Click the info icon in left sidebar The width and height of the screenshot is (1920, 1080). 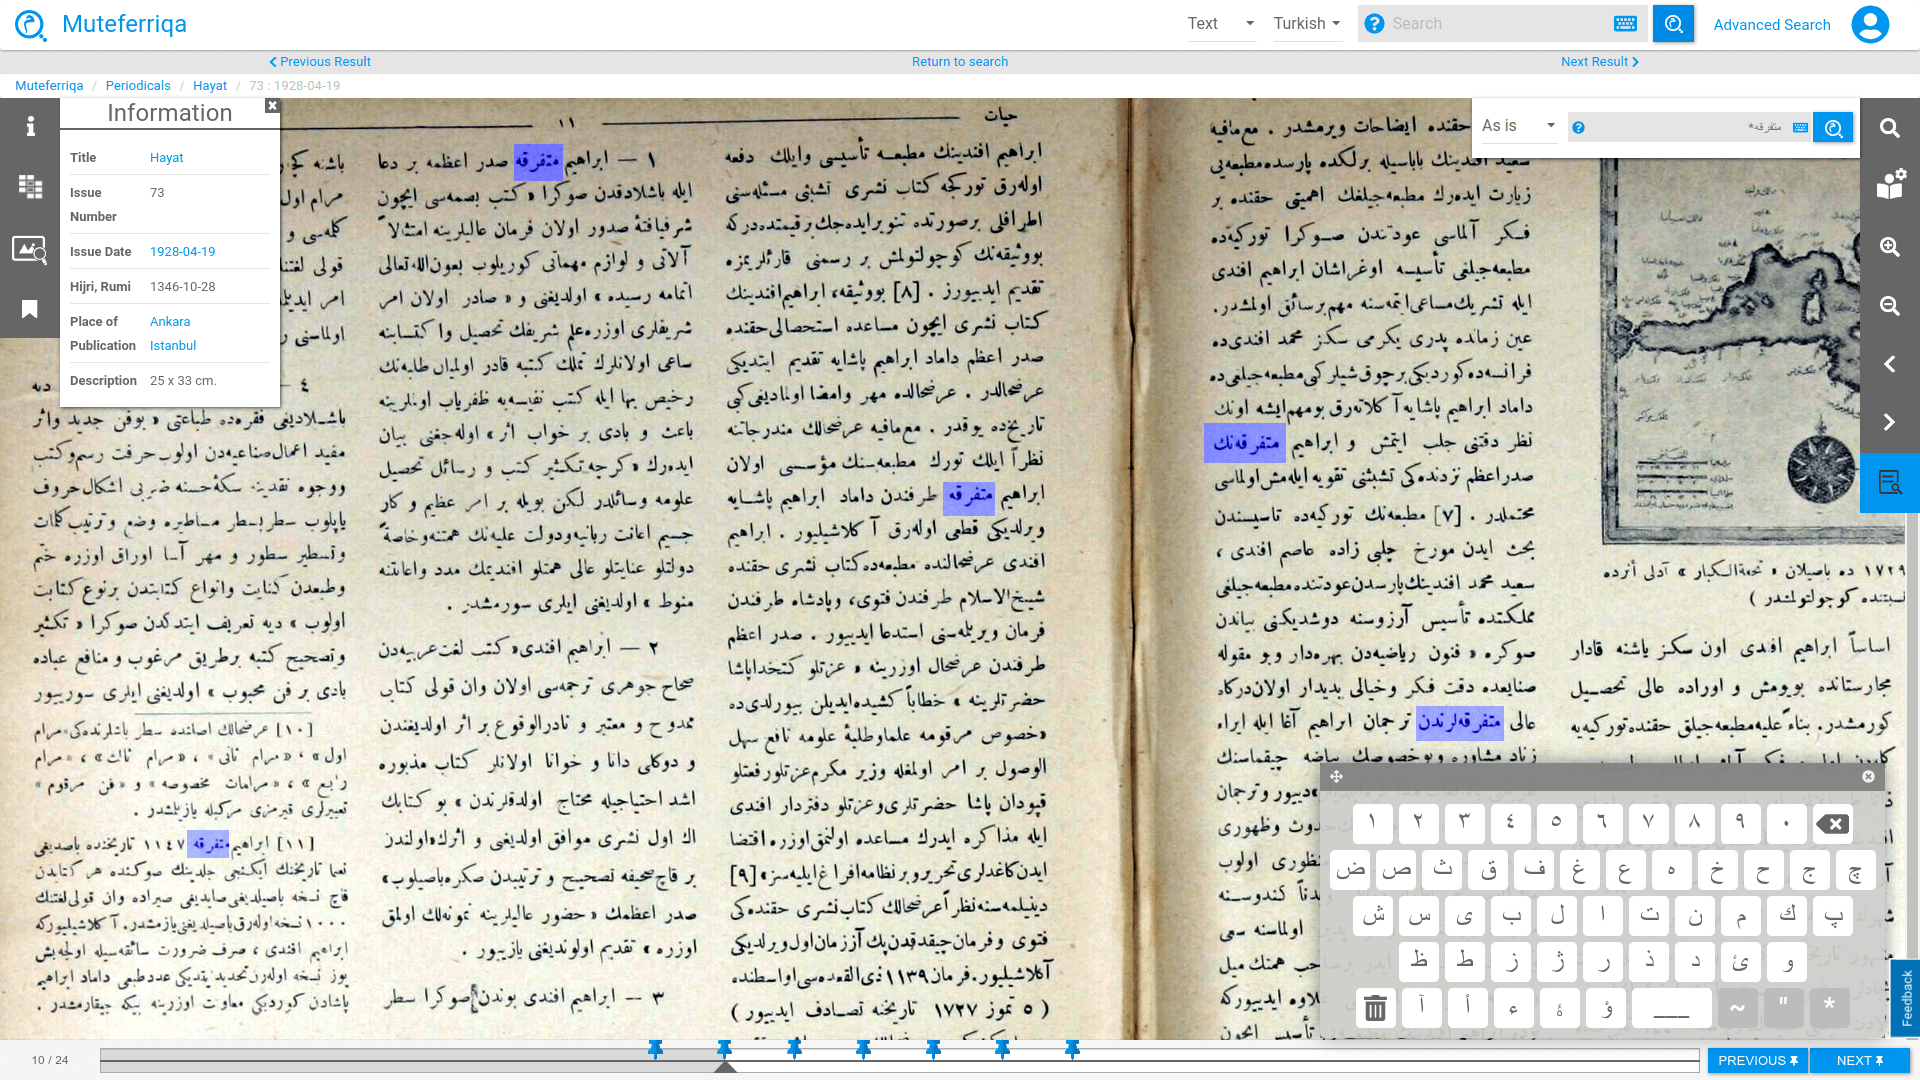pos(30,126)
